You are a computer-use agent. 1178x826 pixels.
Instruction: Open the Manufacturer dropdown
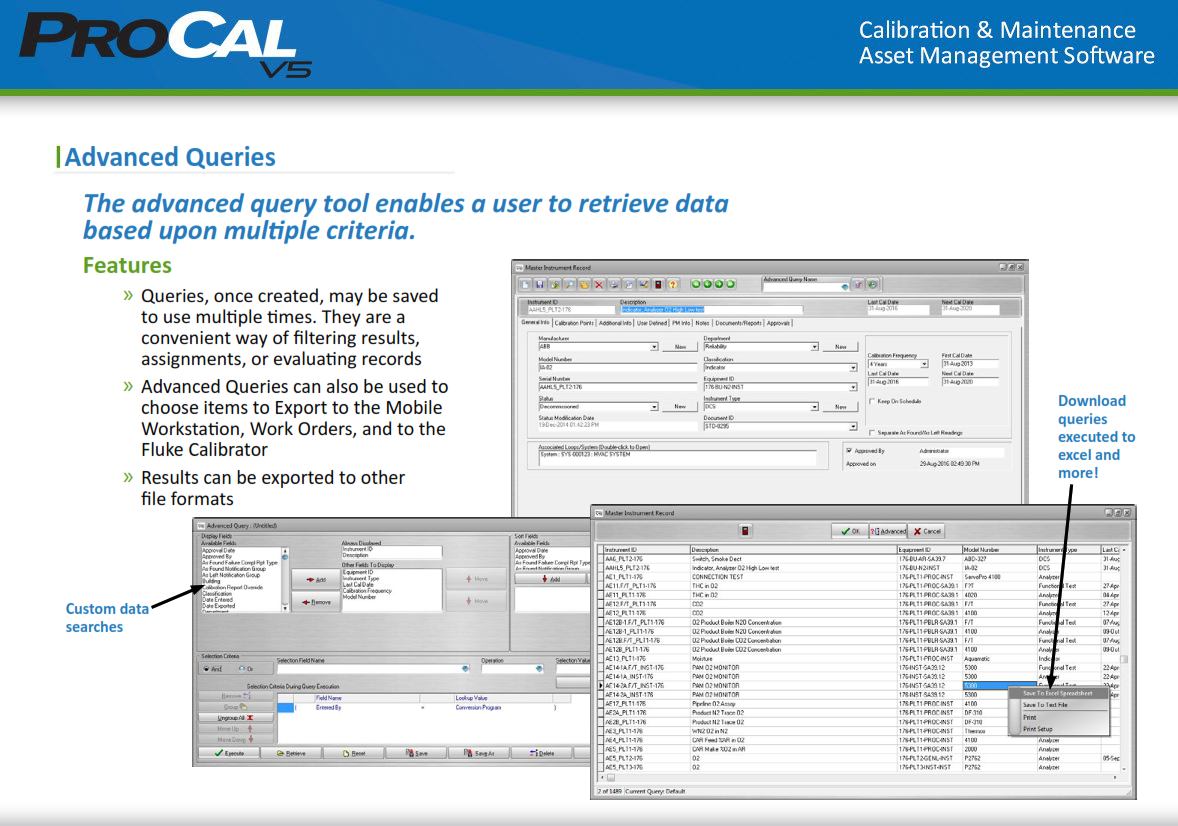point(654,347)
